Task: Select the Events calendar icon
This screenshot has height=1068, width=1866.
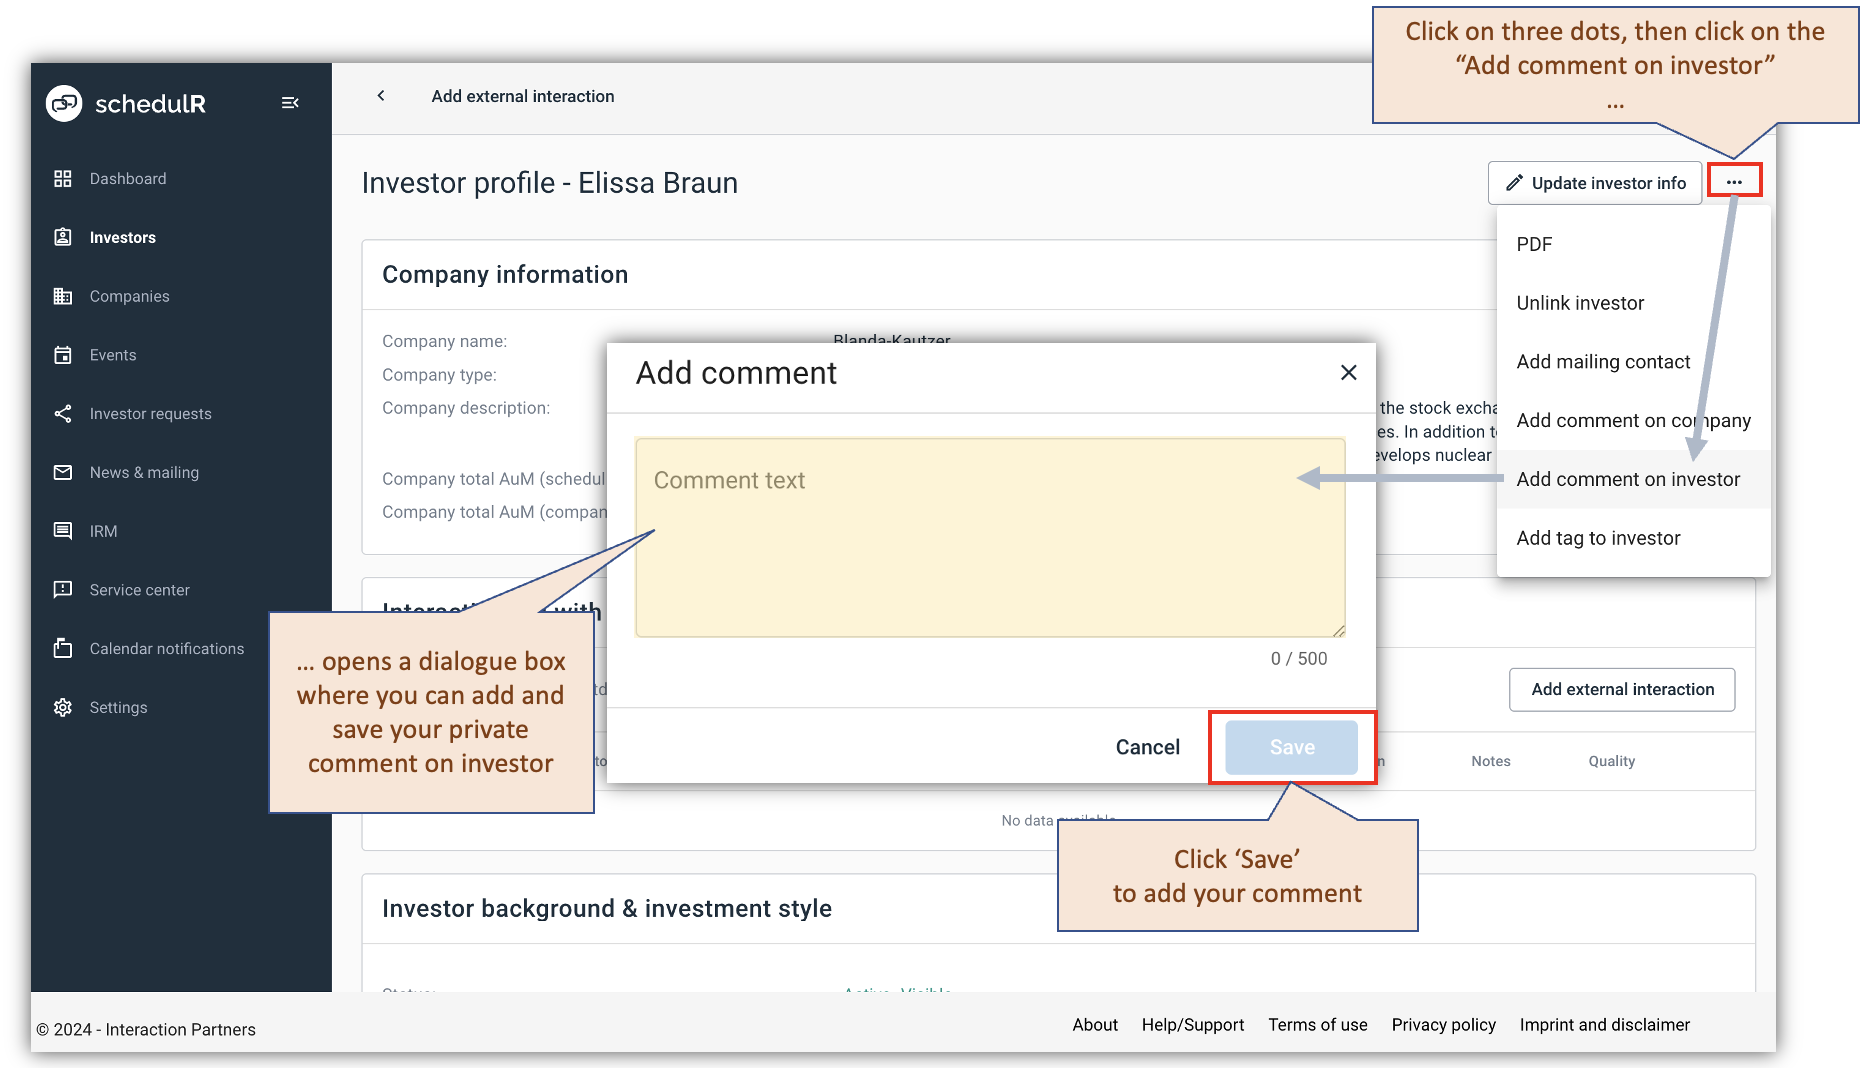Action: 62,354
